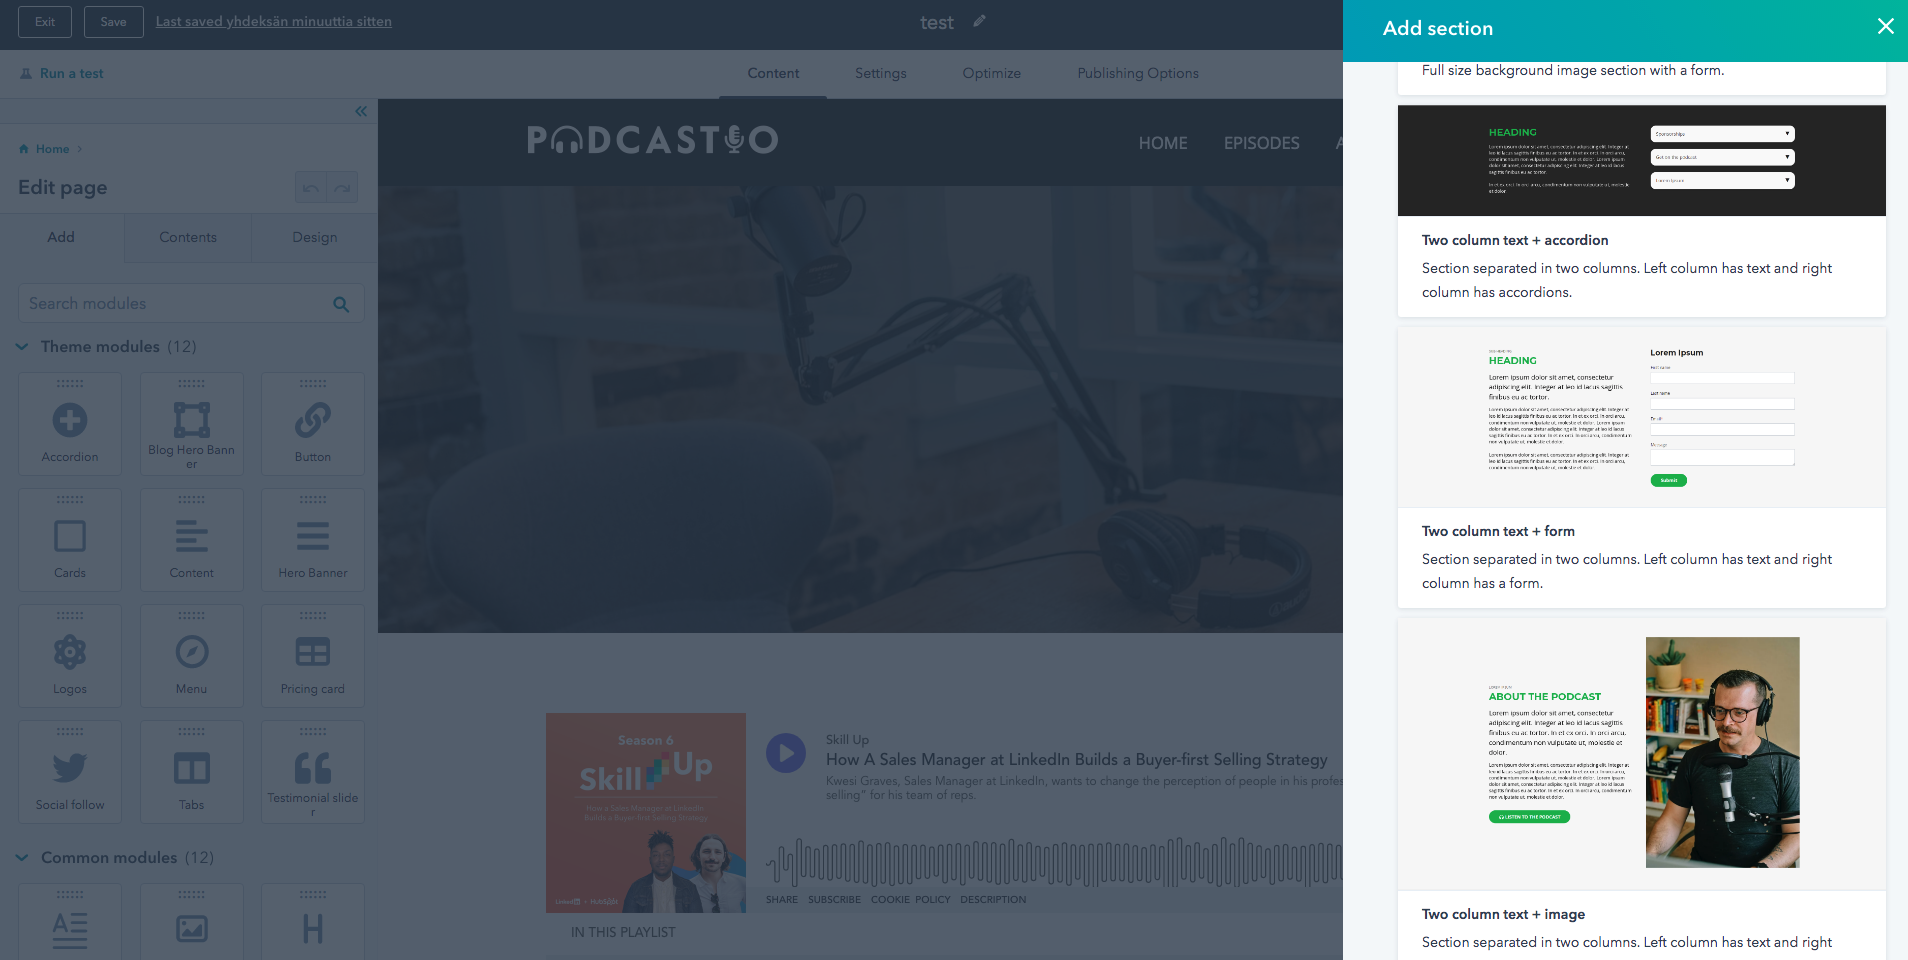Click HOME in the page navigation

tap(1163, 143)
